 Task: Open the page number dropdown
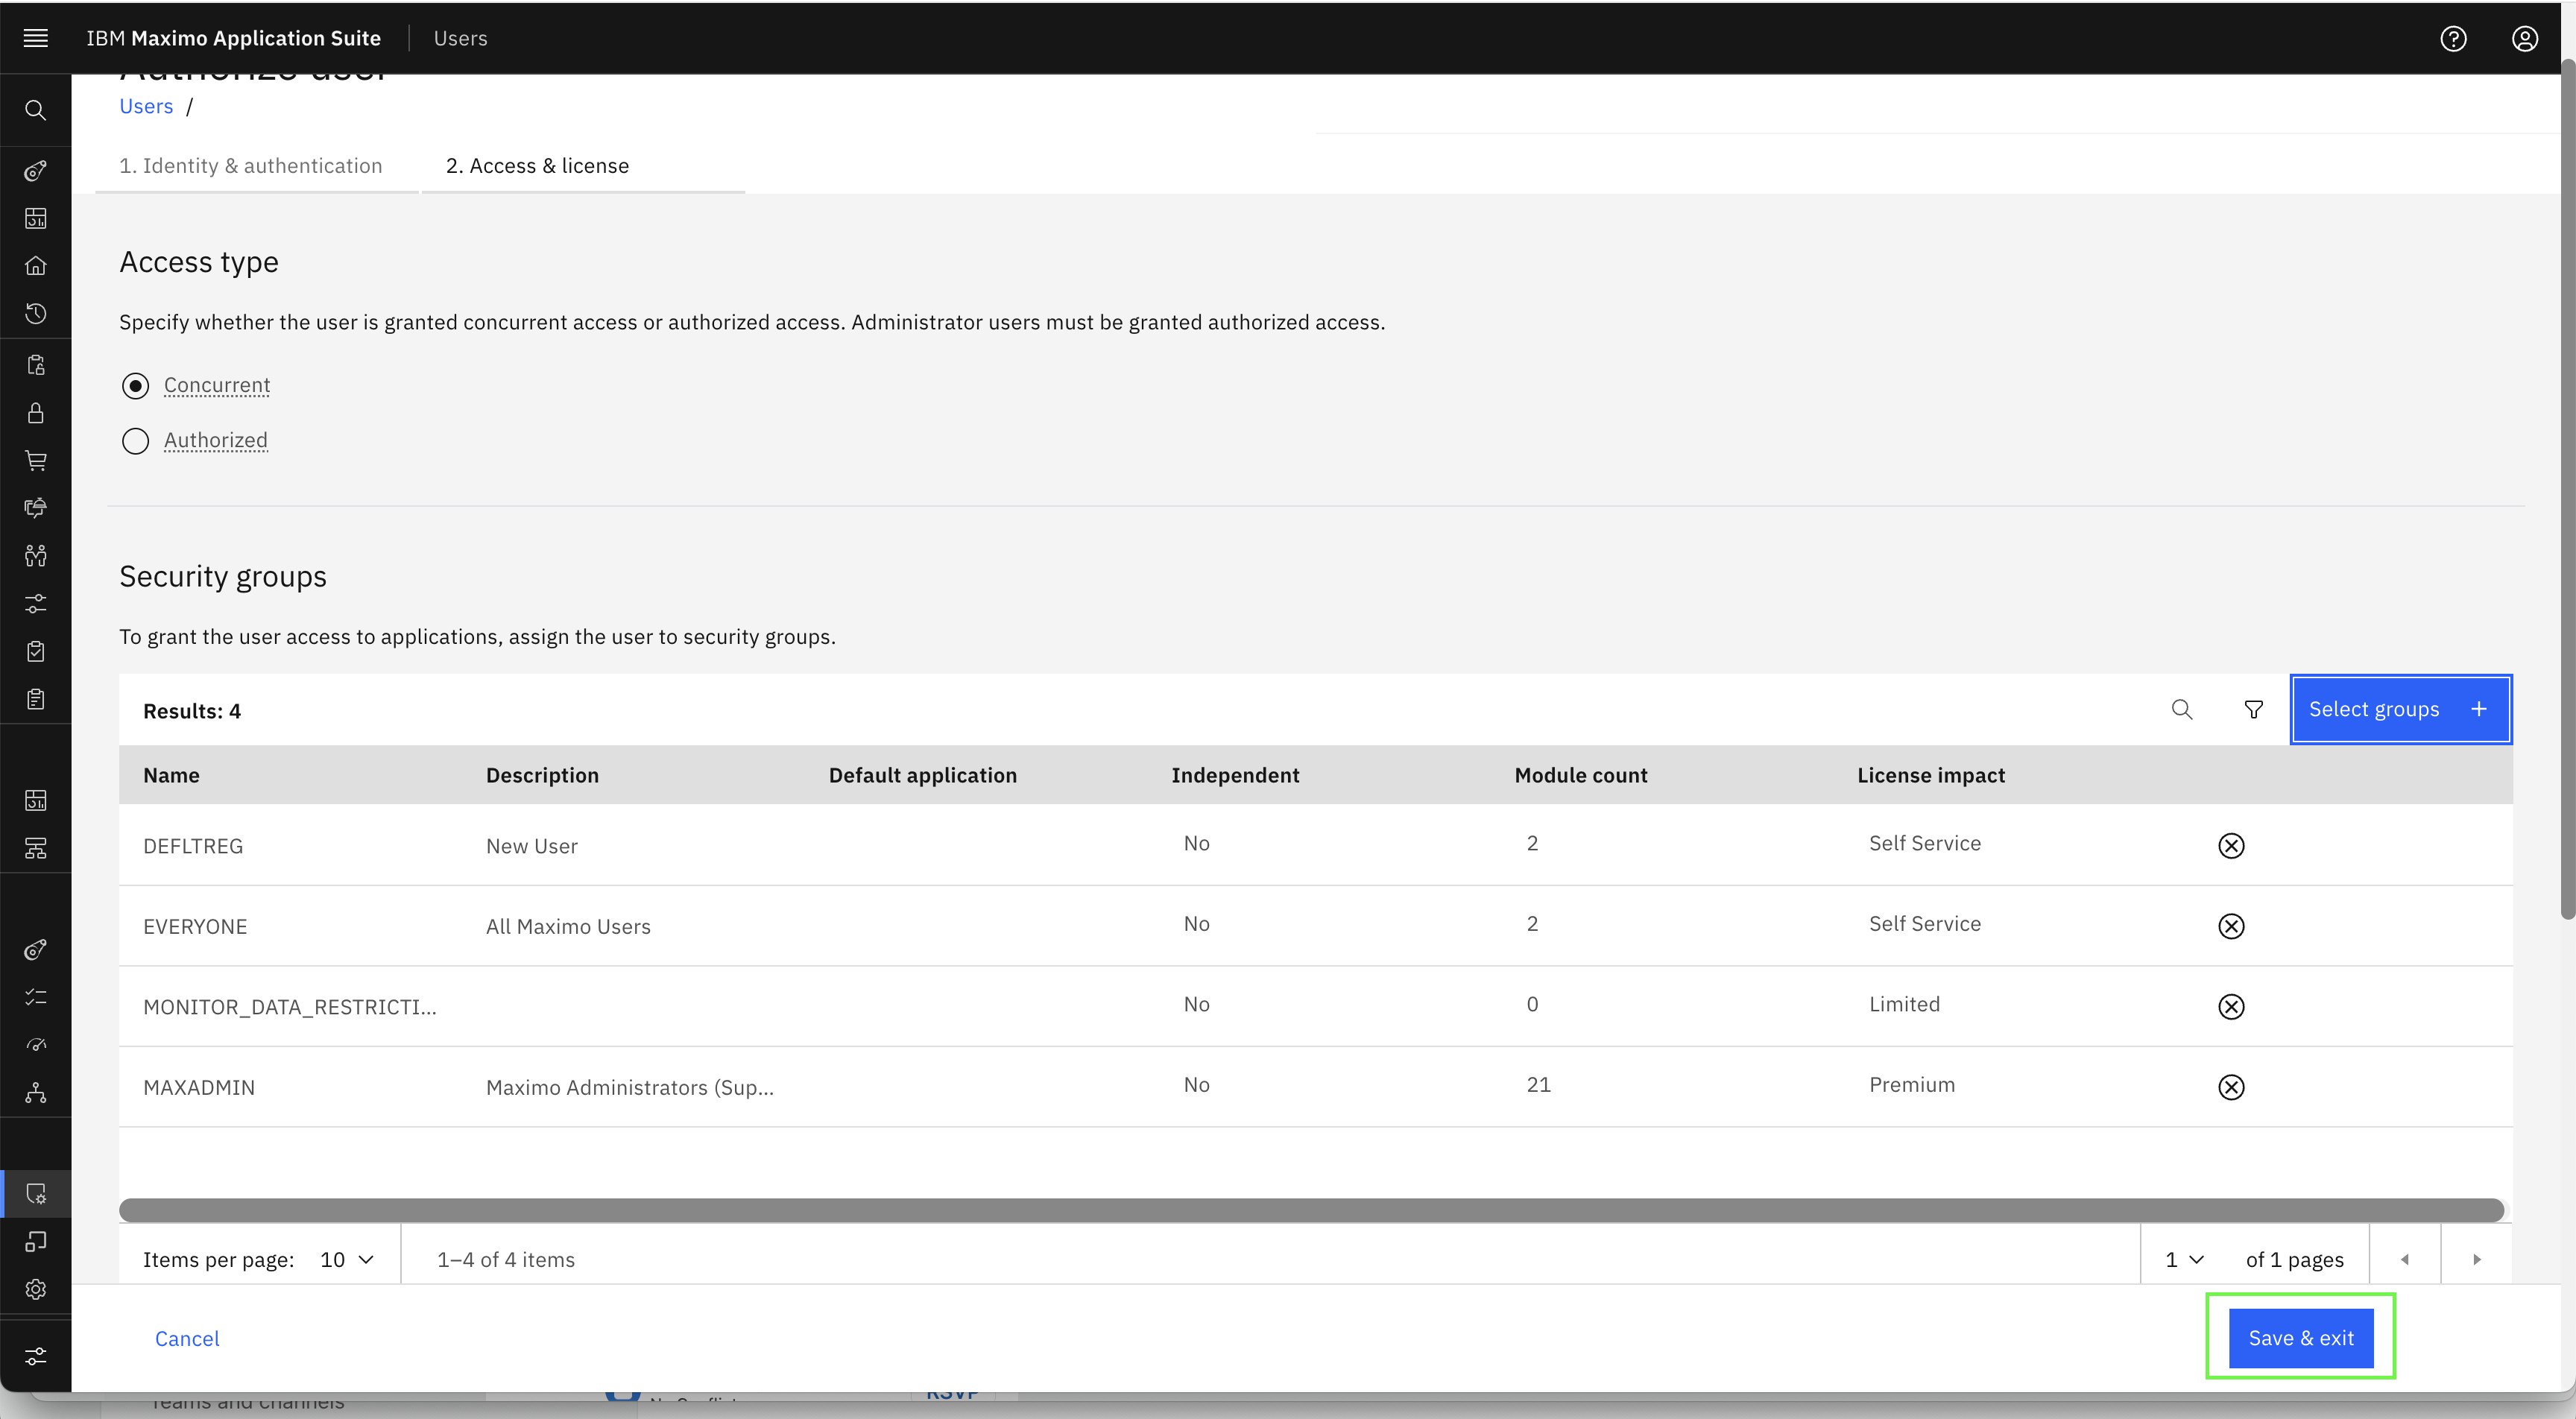(x=2184, y=1259)
